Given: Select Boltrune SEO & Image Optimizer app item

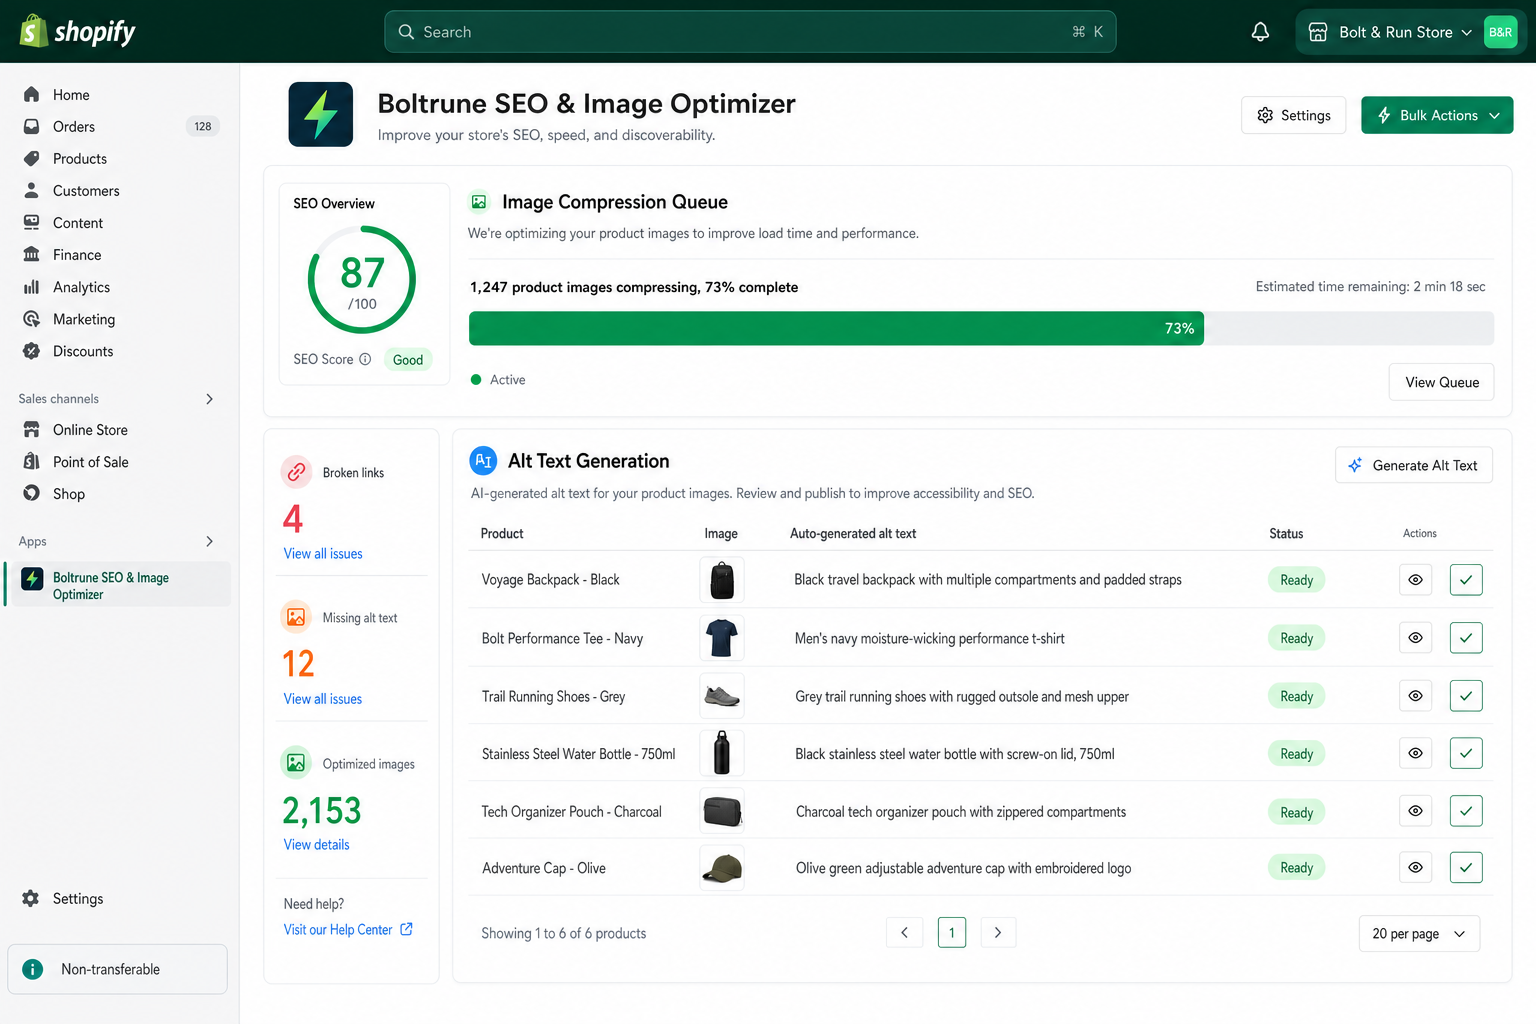Looking at the screenshot, I should tap(119, 585).
